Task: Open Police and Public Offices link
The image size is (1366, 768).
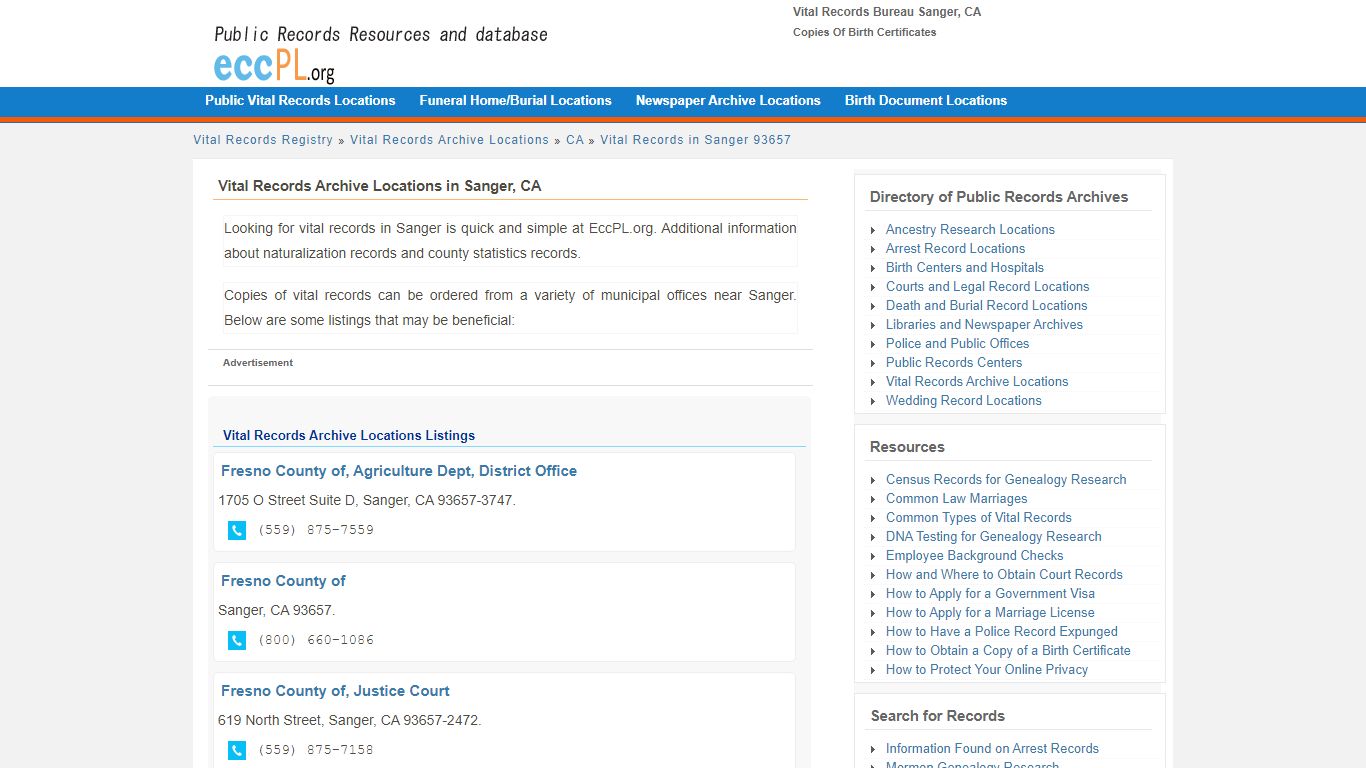Action: click(x=957, y=343)
